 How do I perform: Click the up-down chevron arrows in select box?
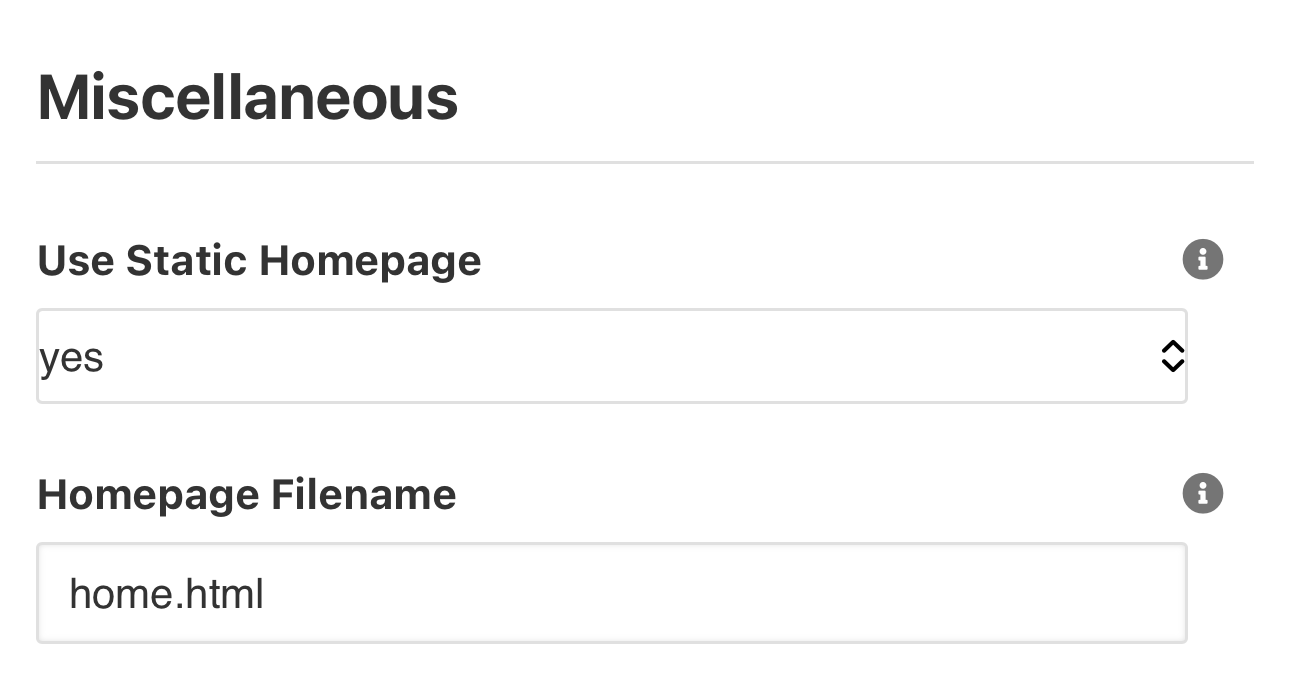click(x=1172, y=356)
